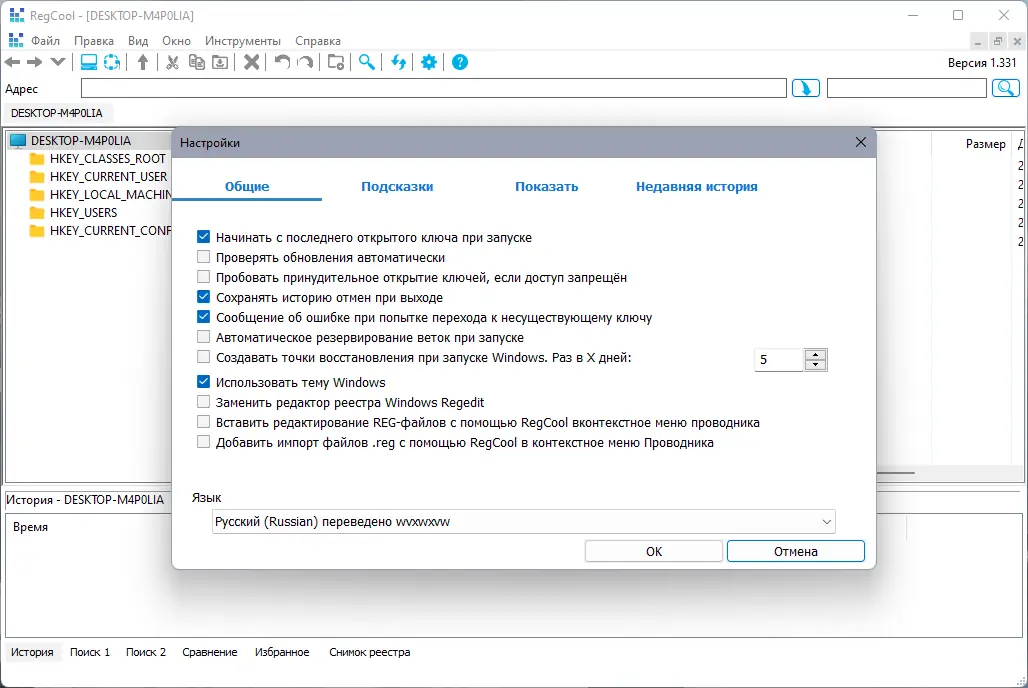
Task: Select HKEY_LOCAL_MACHINE in the tree
Action: 110,195
